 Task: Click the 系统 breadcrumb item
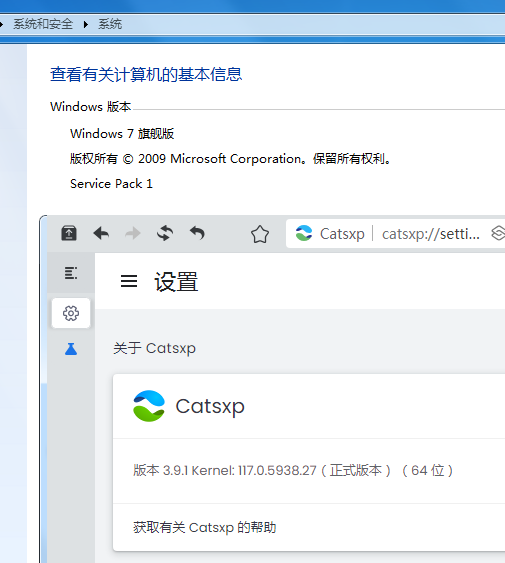[x=110, y=24]
